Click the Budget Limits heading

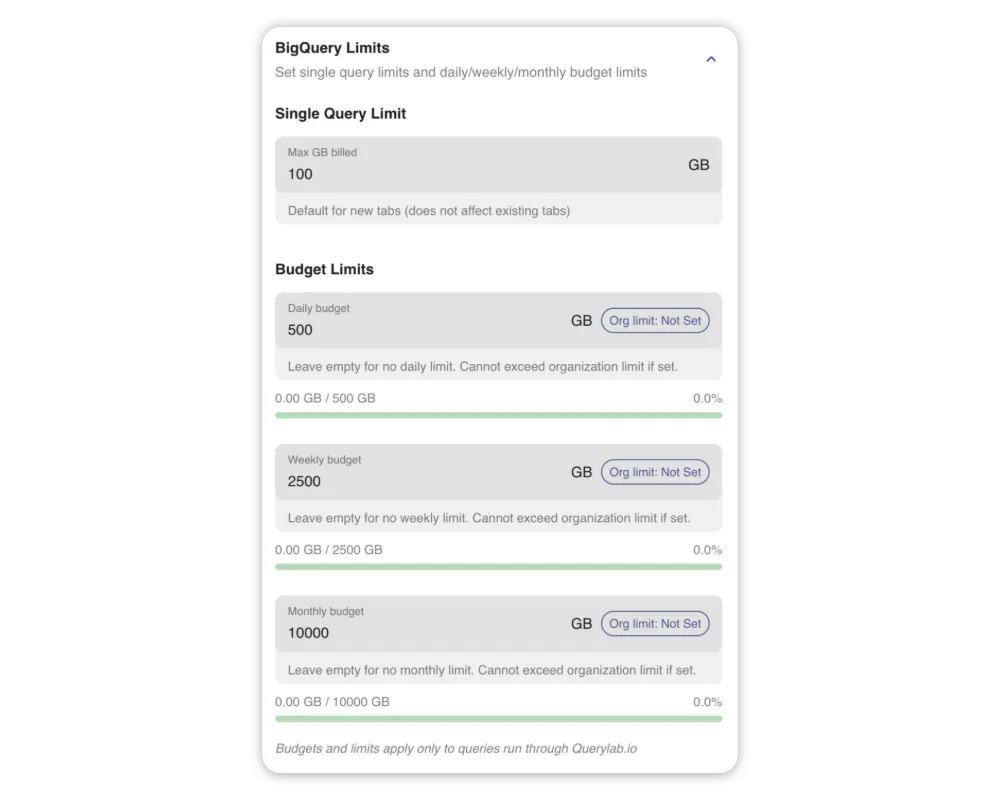[324, 269]
